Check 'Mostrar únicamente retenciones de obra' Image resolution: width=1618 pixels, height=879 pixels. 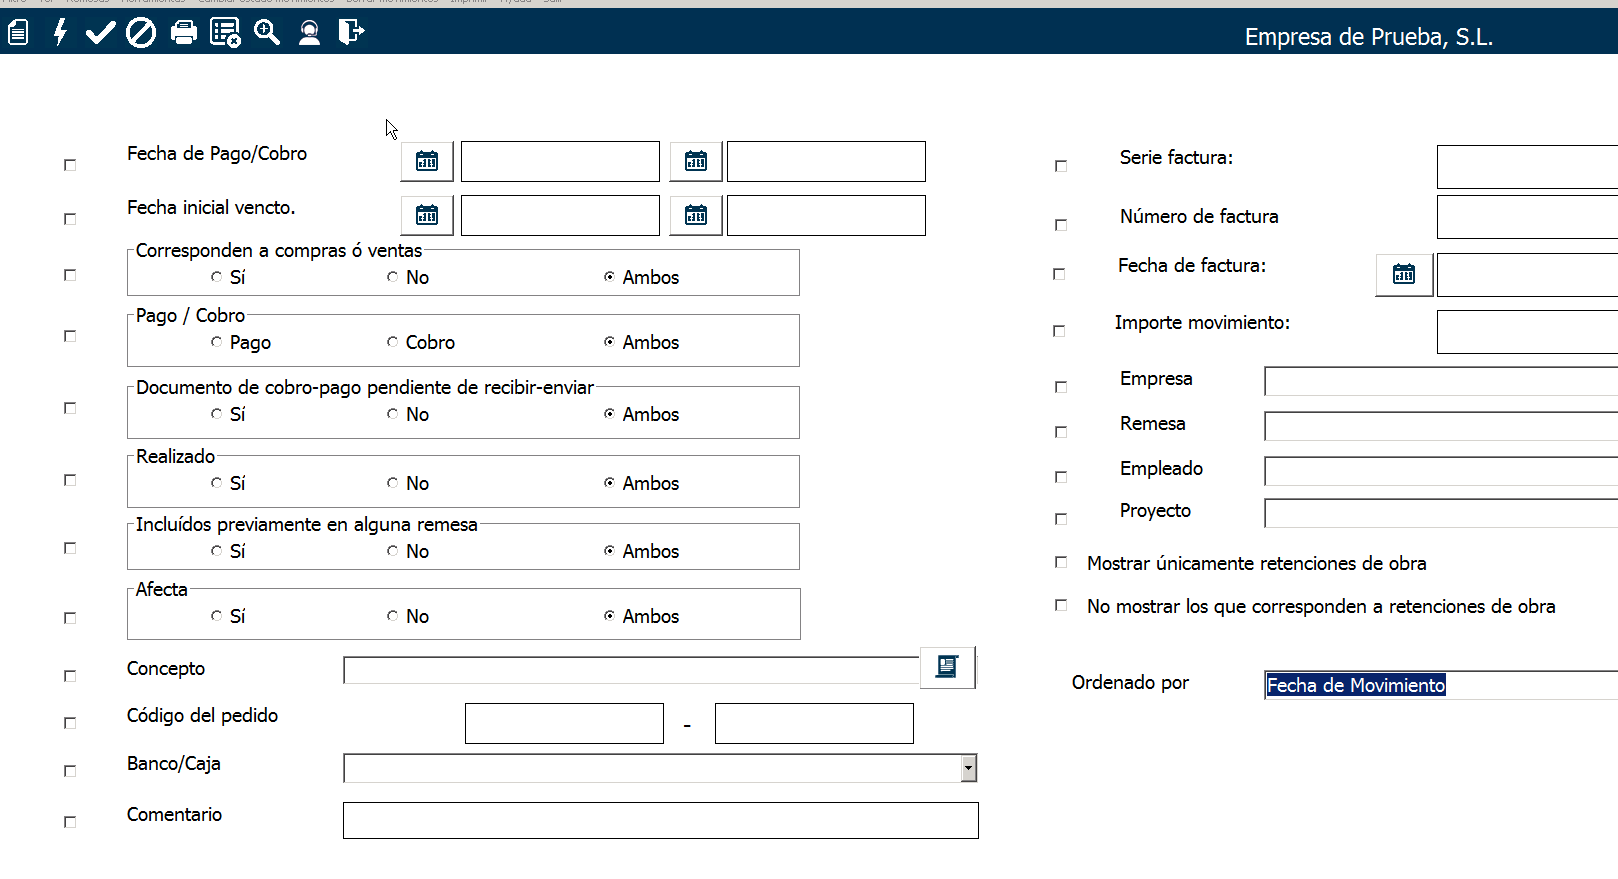[x=1061, y=563]
